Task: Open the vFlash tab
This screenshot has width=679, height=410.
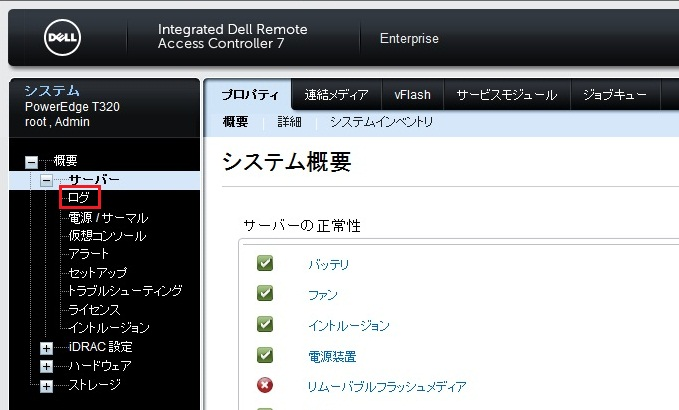Action: [413, 94]
